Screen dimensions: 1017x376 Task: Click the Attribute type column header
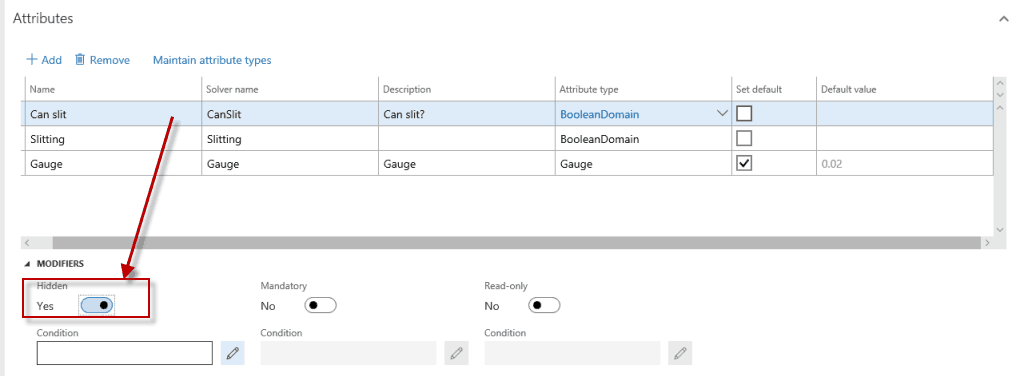click(x=643, y=89)
